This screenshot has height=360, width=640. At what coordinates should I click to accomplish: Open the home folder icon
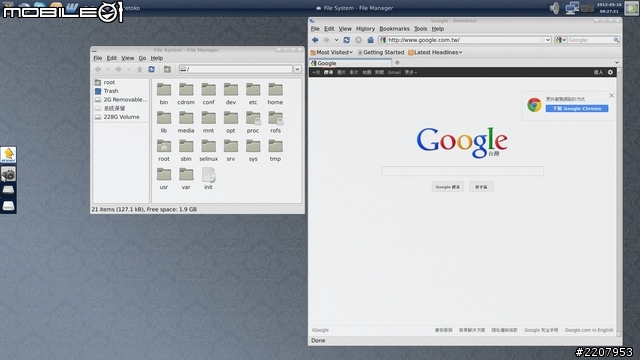click(276, 90)
